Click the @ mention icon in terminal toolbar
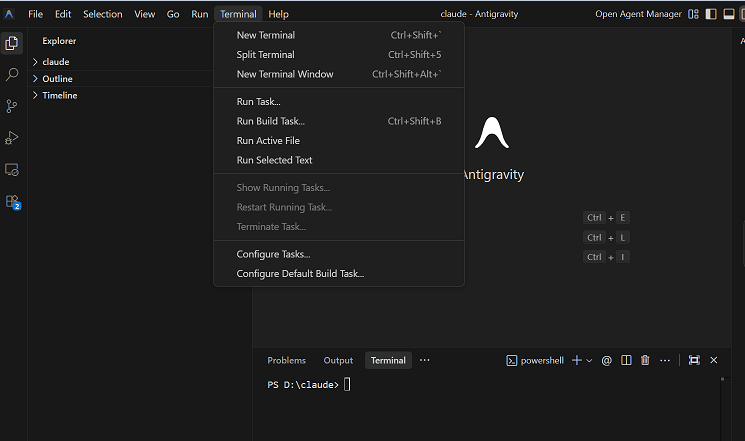The width and height of the screenshot is (745, 441). coord(606,361)
